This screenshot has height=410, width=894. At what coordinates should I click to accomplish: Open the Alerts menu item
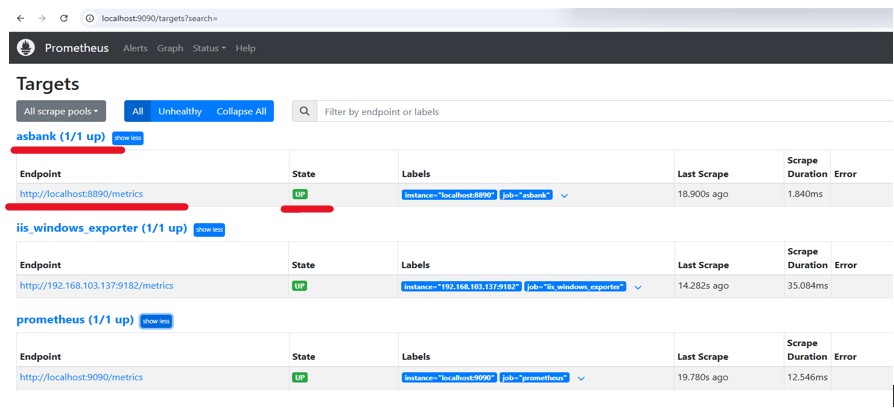(136, 48)
